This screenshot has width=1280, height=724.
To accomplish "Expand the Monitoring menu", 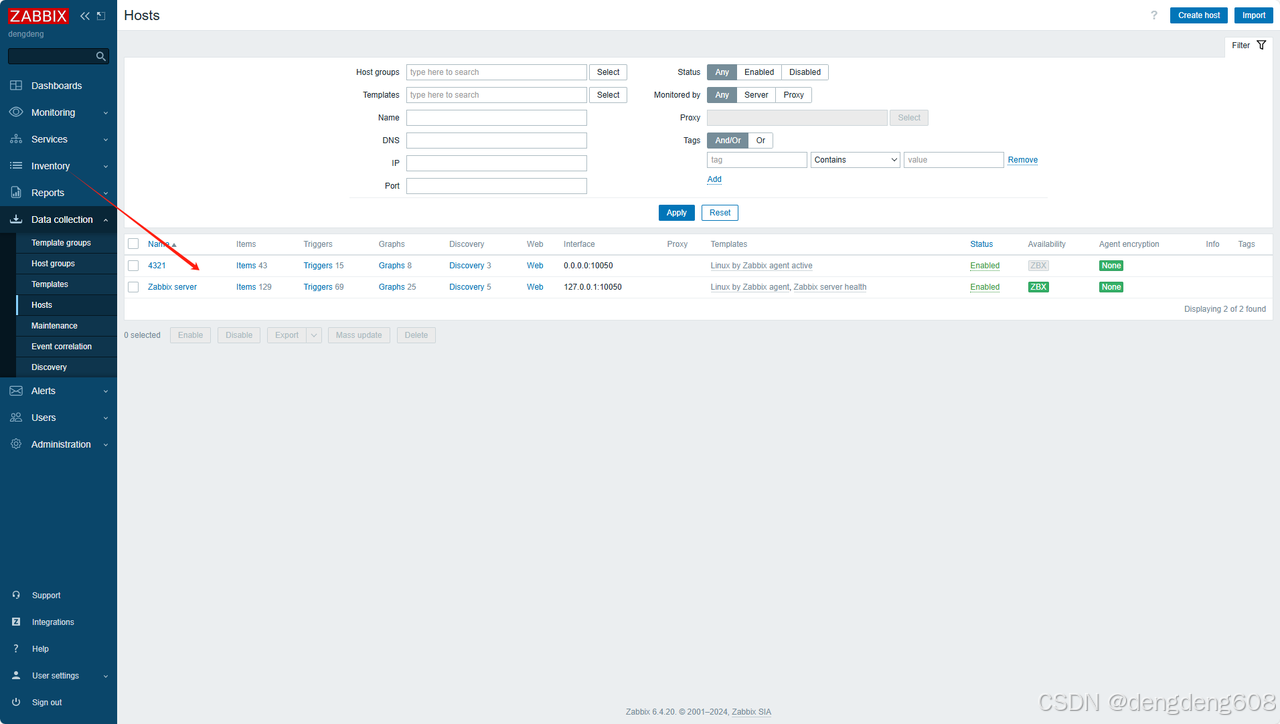I will pos(106,113).
